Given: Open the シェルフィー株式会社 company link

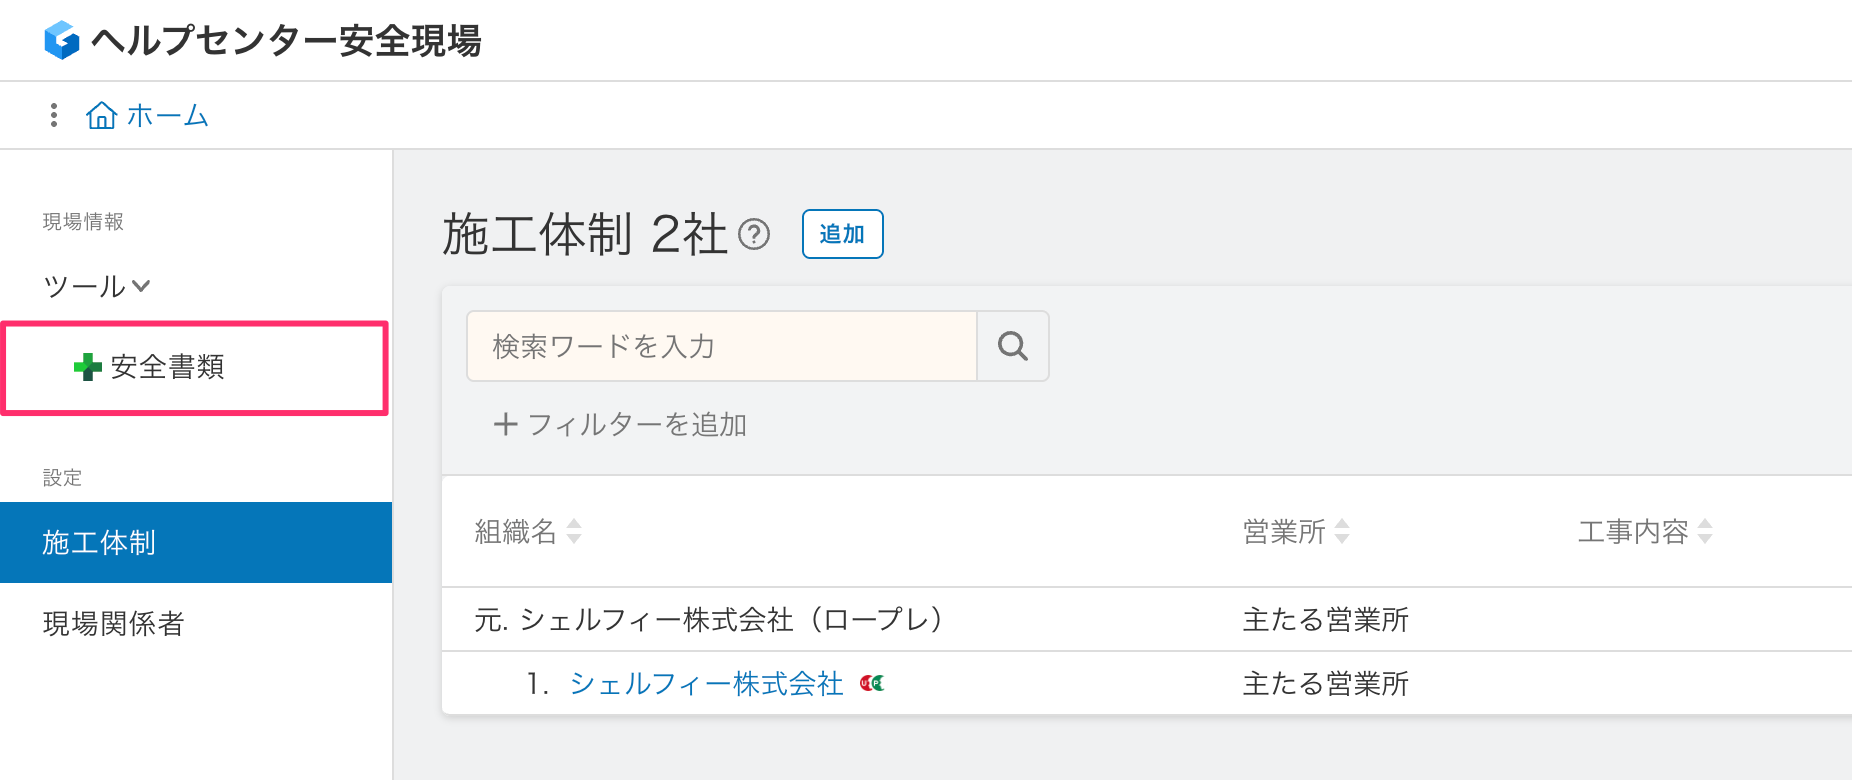Looking at the screenshot, I should point(706,684).
